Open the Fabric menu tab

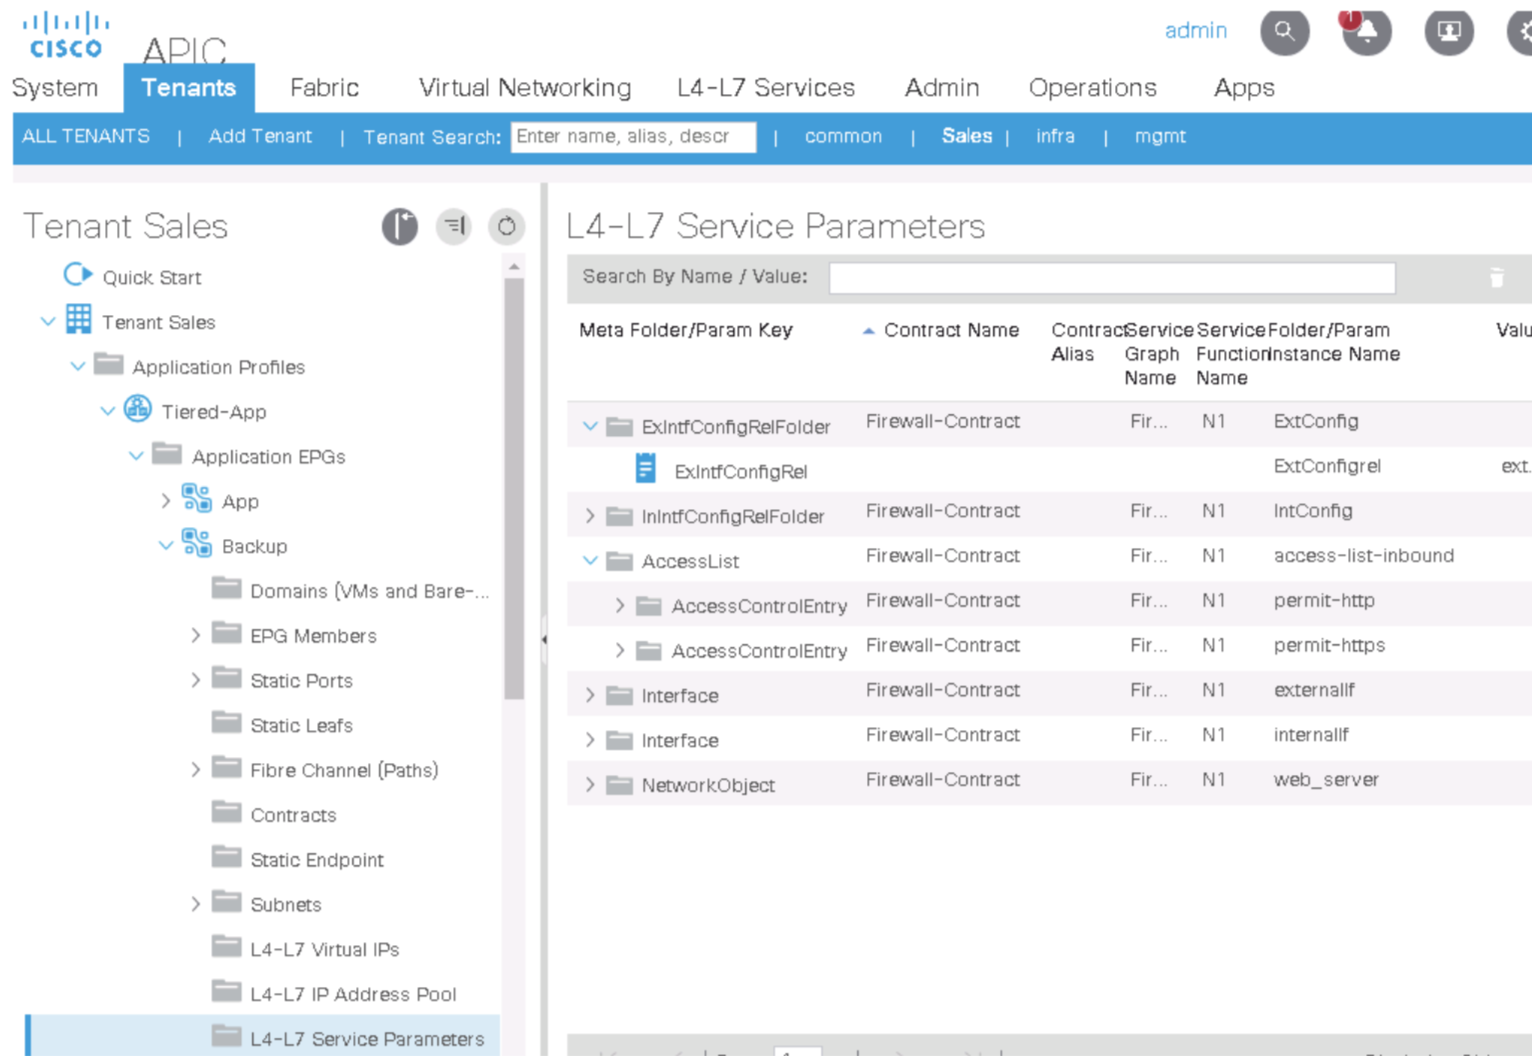point(324,88)
